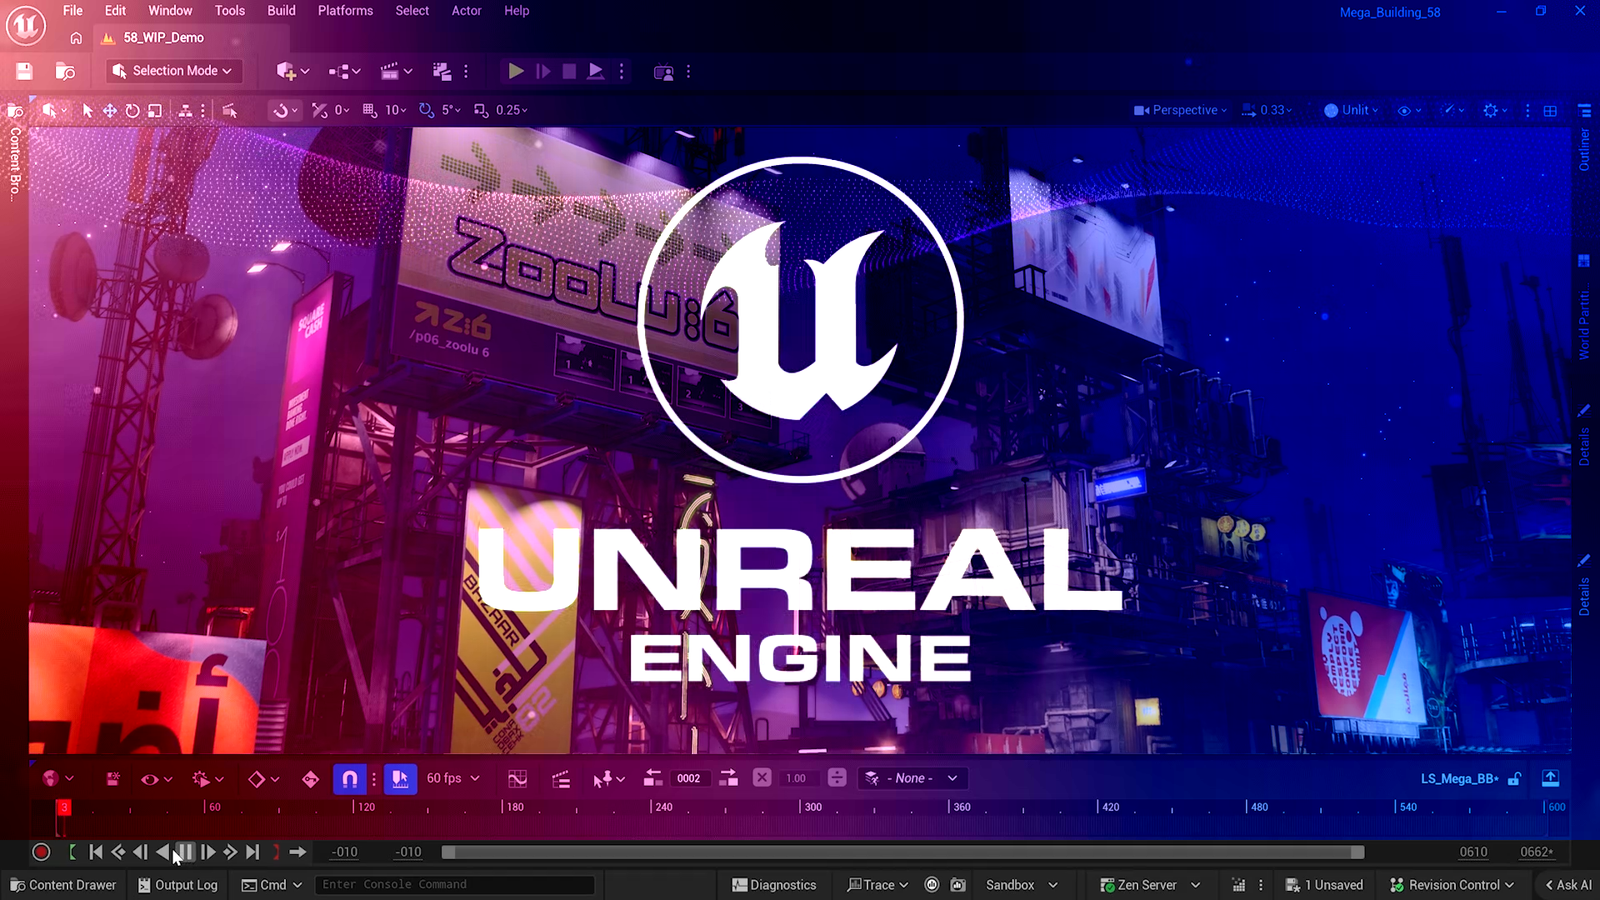Jump to the end of the sequence
1600x900 pixels.
click(x=252, y=852)
